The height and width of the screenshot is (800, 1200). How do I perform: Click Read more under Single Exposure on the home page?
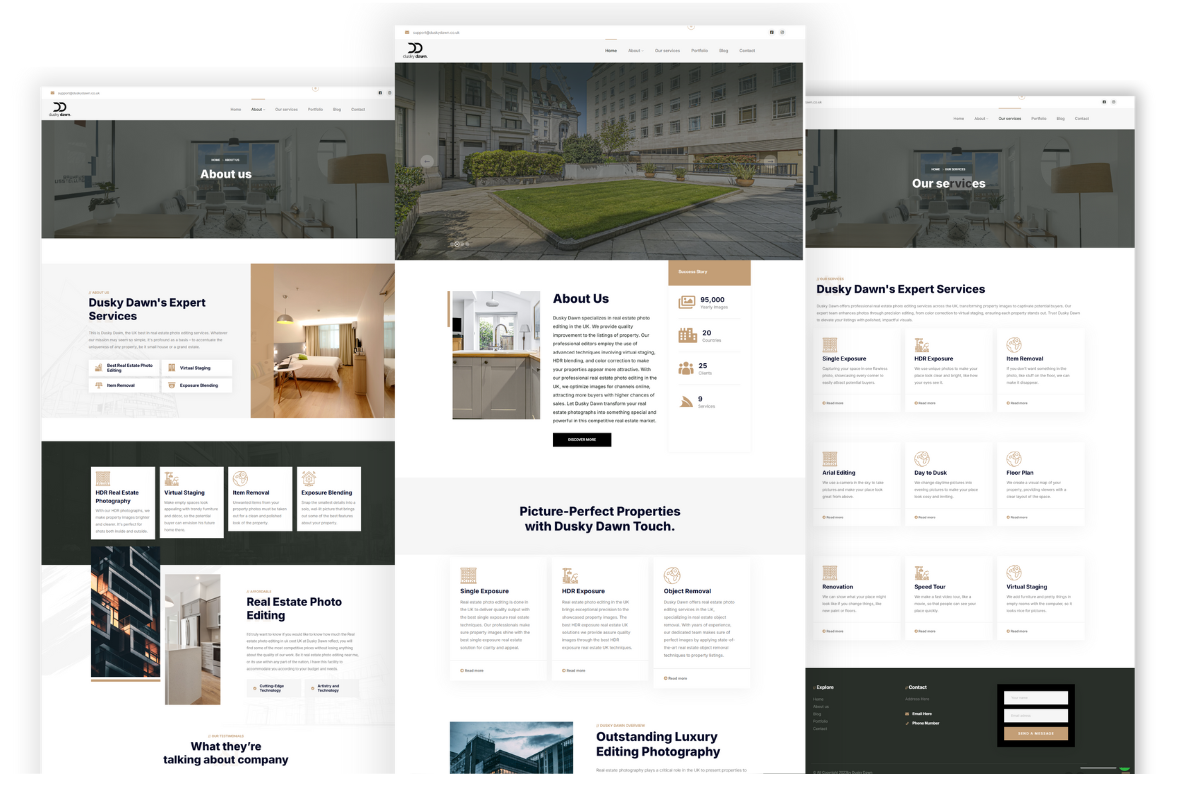click(473, 670)
